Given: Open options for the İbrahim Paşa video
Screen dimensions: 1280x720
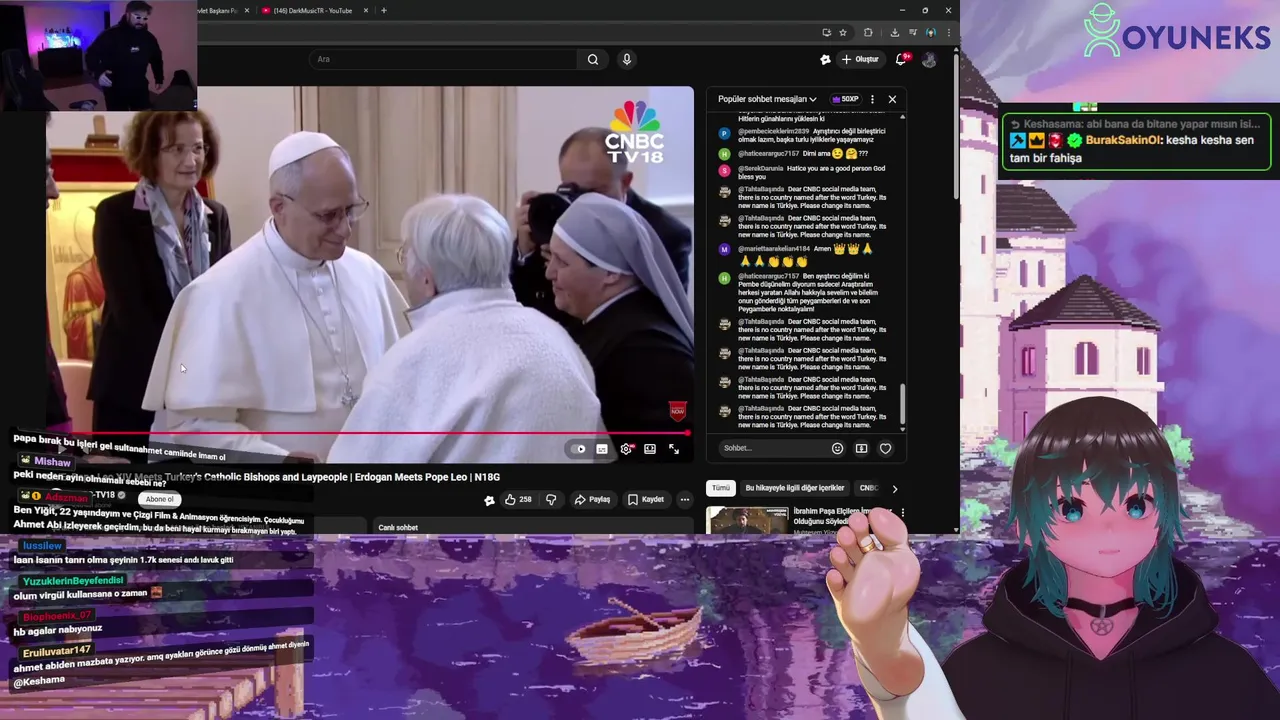Looking at the screenshot, I should tap(902, 513).
